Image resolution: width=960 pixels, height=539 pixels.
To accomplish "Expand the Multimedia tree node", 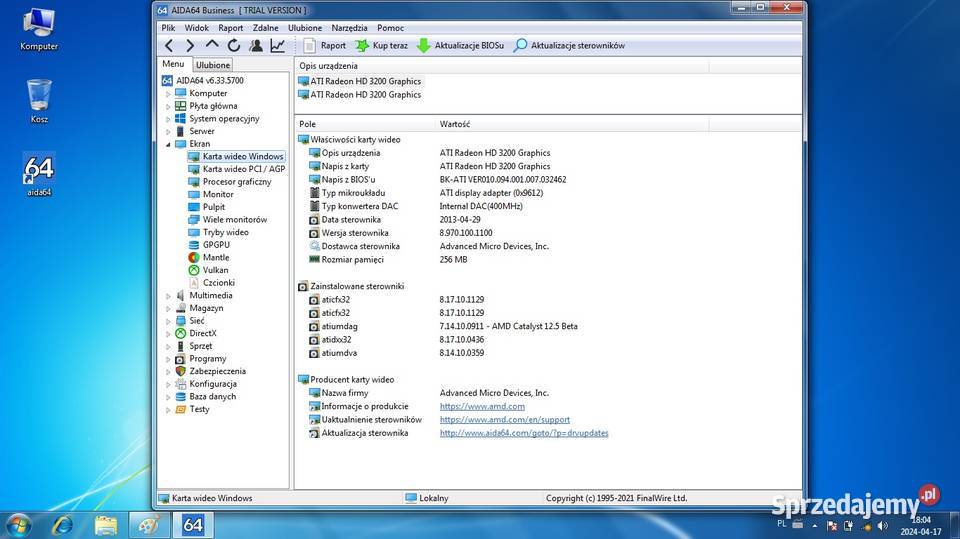I will tap(168, 296).
